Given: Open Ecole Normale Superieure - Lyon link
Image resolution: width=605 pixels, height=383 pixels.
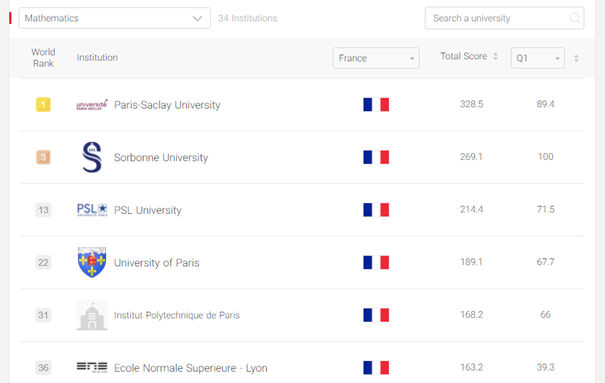Looking at the screenshot, I should (191, 368).
